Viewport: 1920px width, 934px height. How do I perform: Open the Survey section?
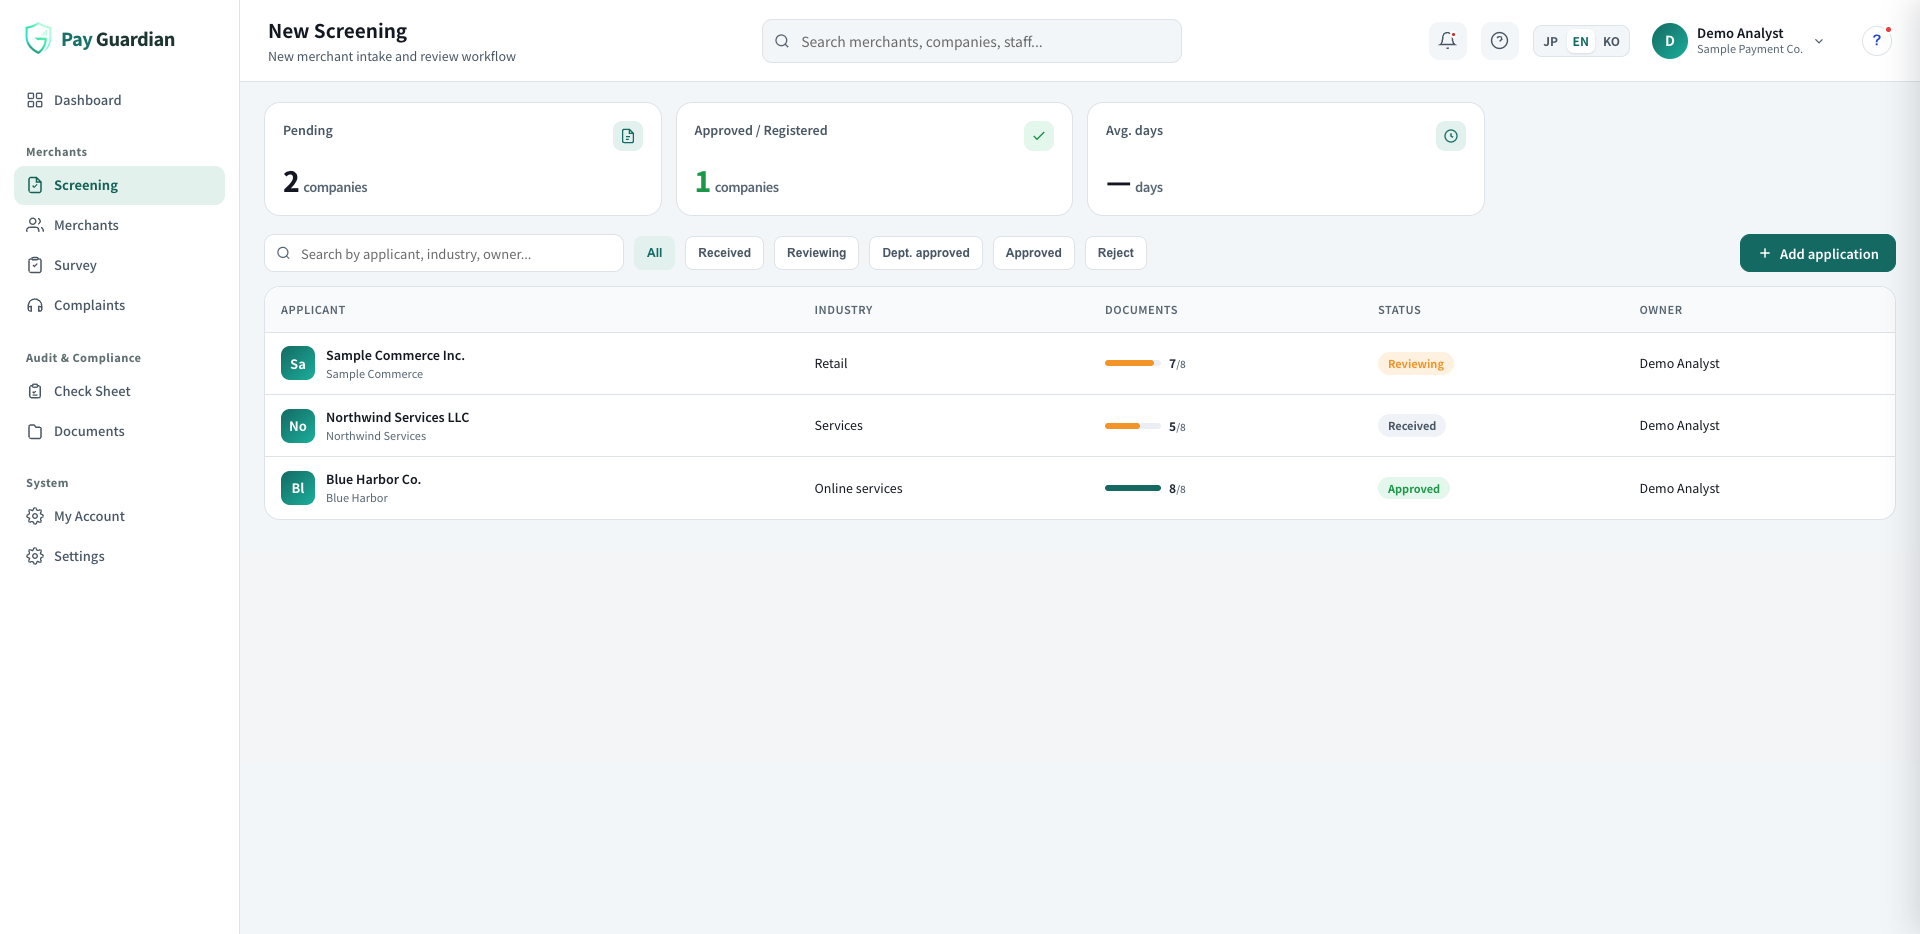(x=119, y=265)
